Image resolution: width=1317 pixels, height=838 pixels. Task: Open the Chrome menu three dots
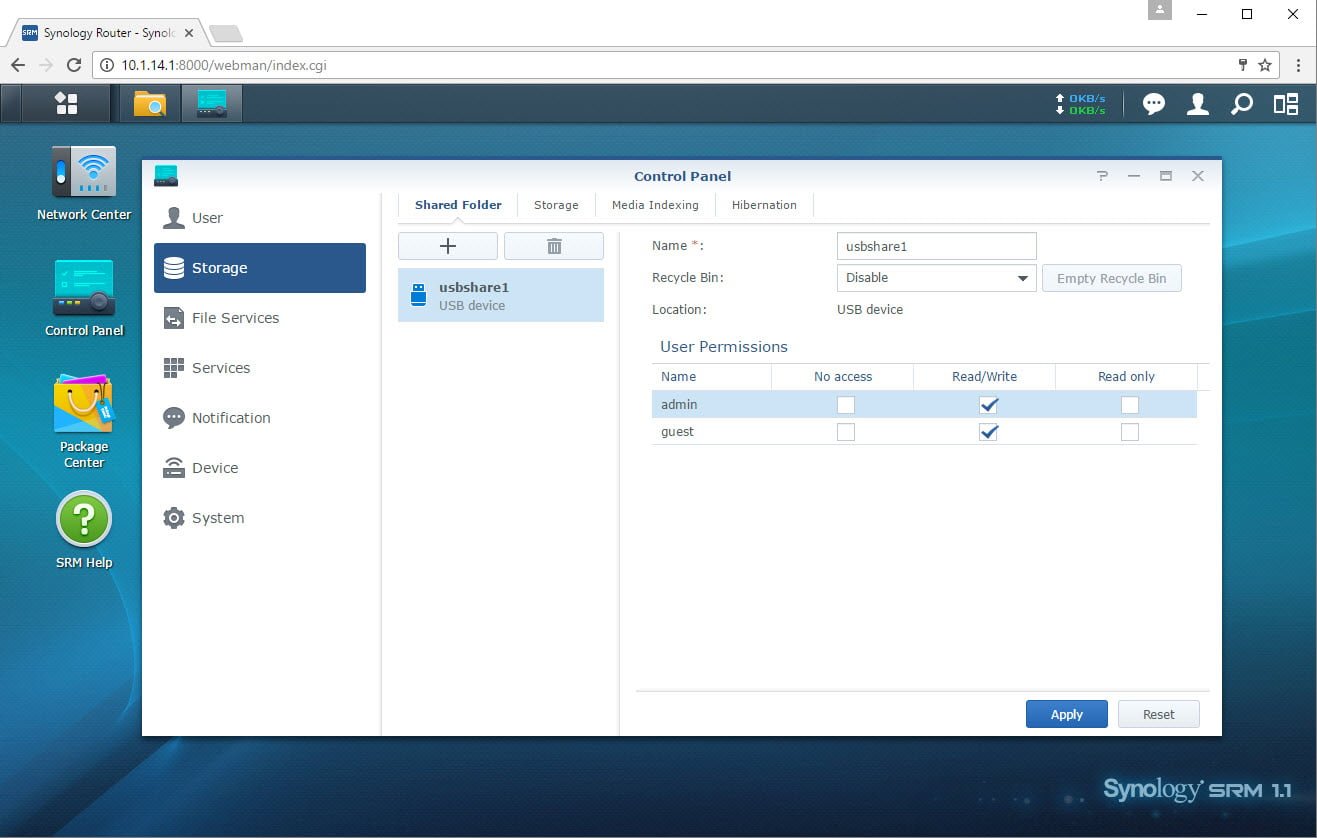(x=1298, y=65)
